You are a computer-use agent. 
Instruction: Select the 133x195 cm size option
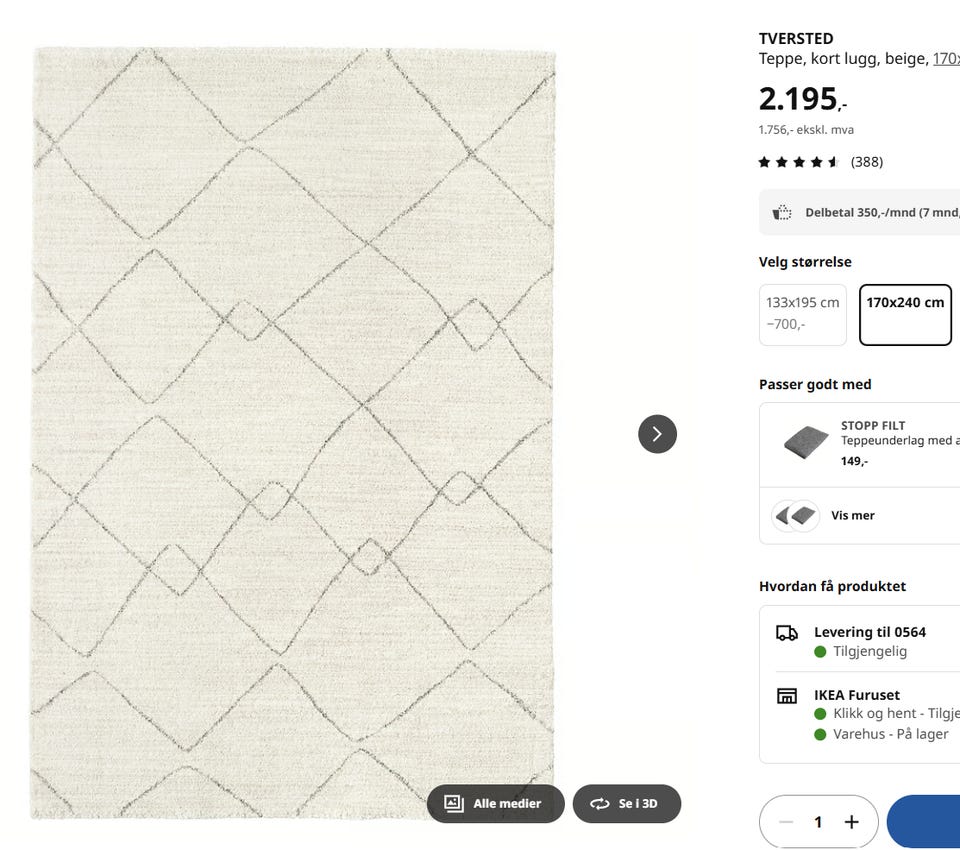[x=803, y=315]
